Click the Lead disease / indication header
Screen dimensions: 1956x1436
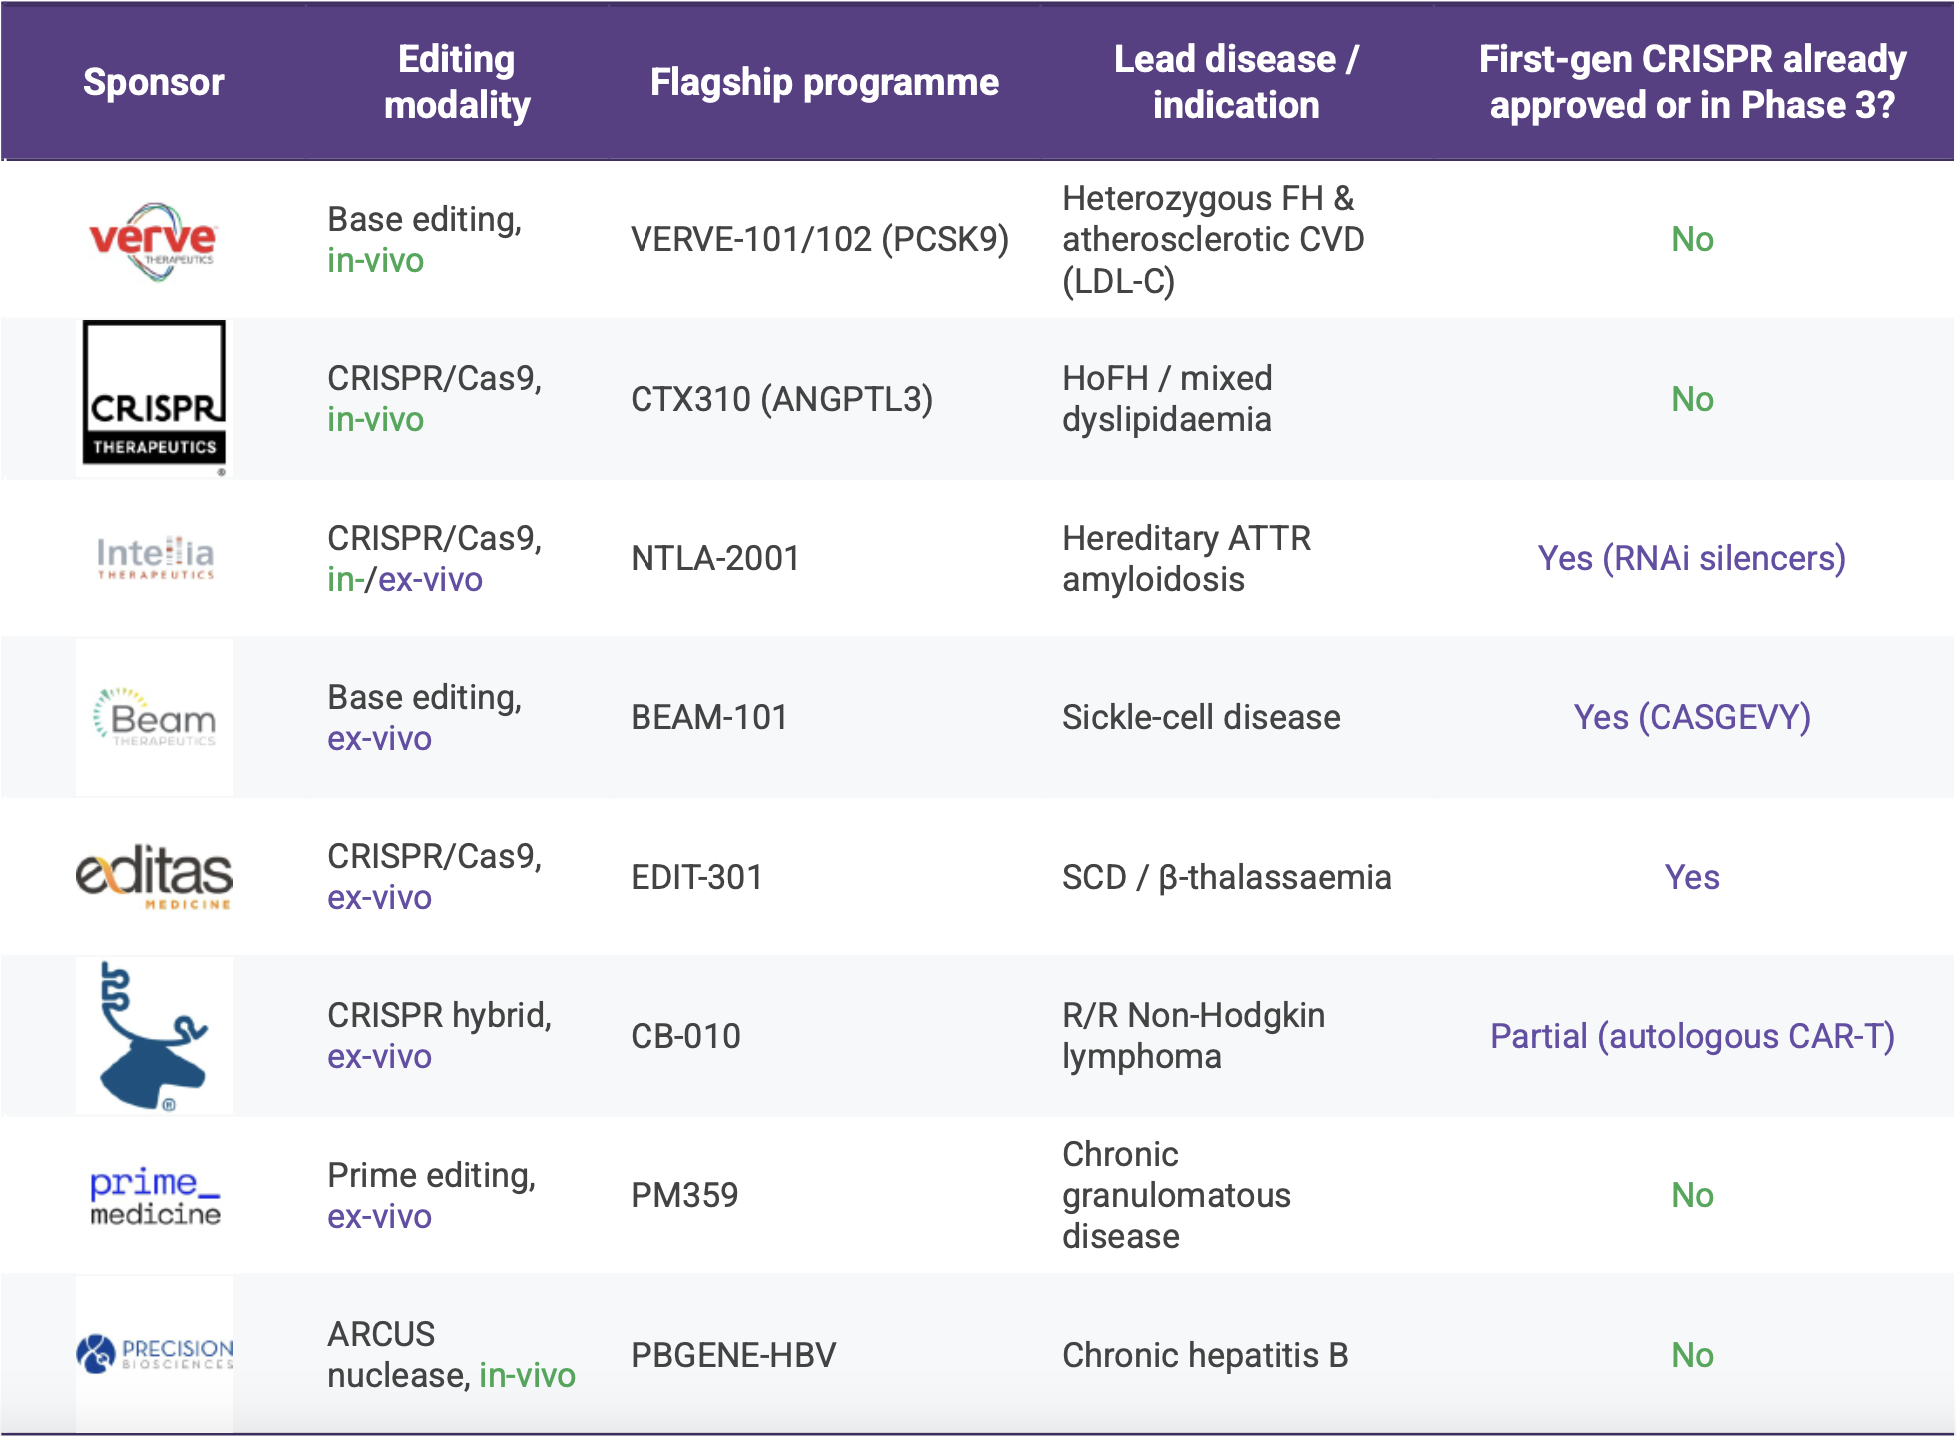(1236, 82)
